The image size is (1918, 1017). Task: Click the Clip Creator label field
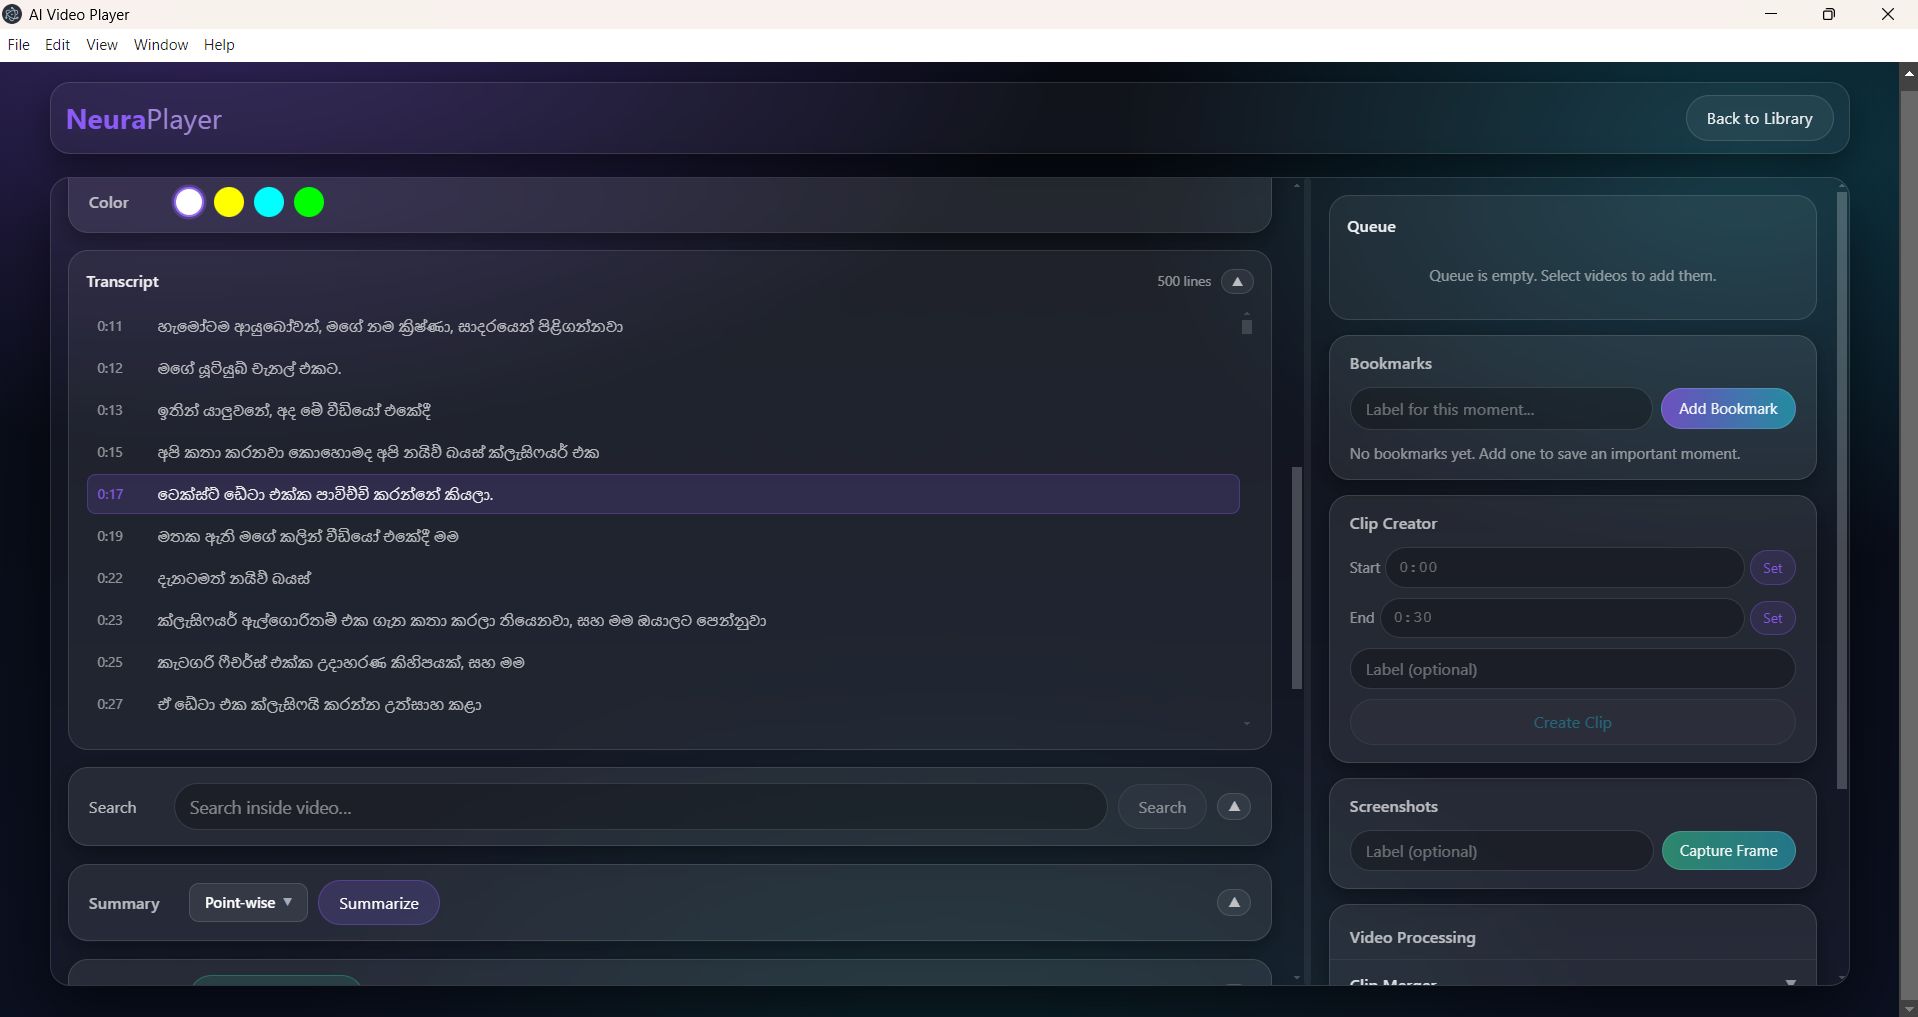coord(1572,669)
